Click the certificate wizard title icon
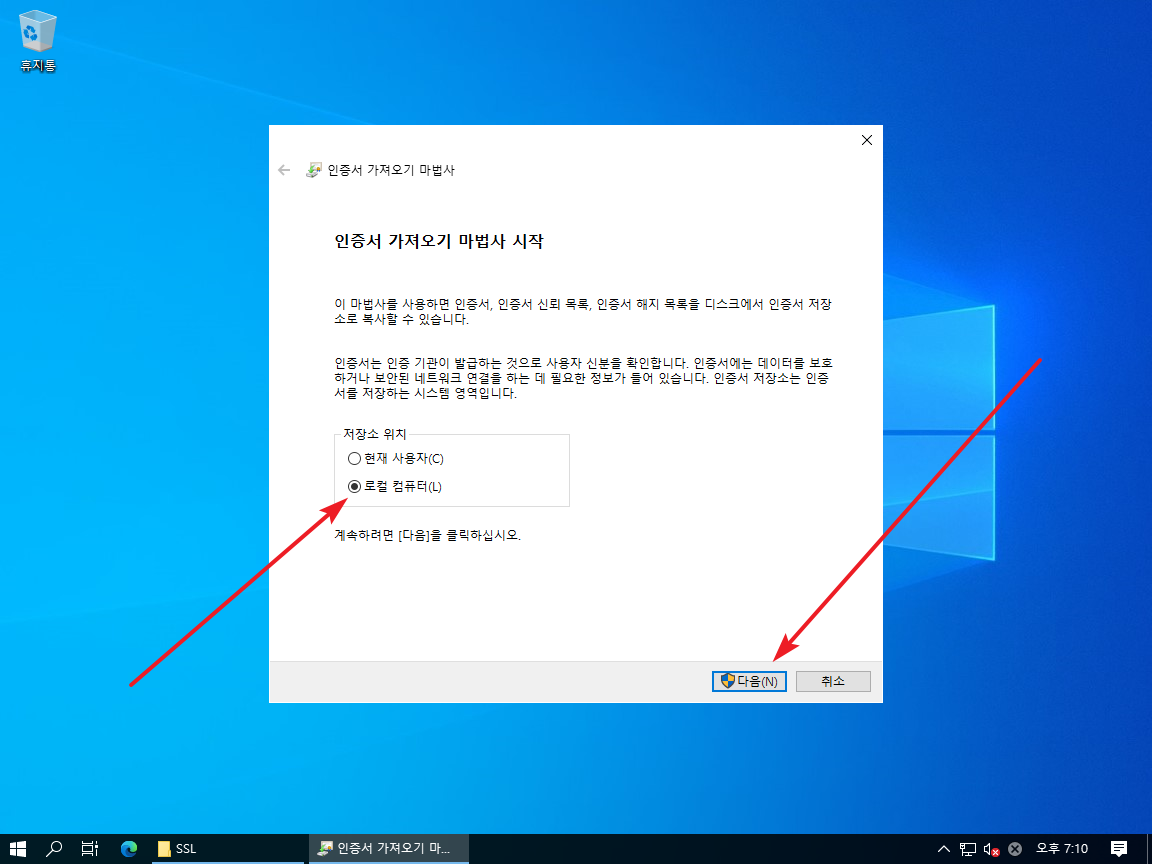 (x=314, y=170)
